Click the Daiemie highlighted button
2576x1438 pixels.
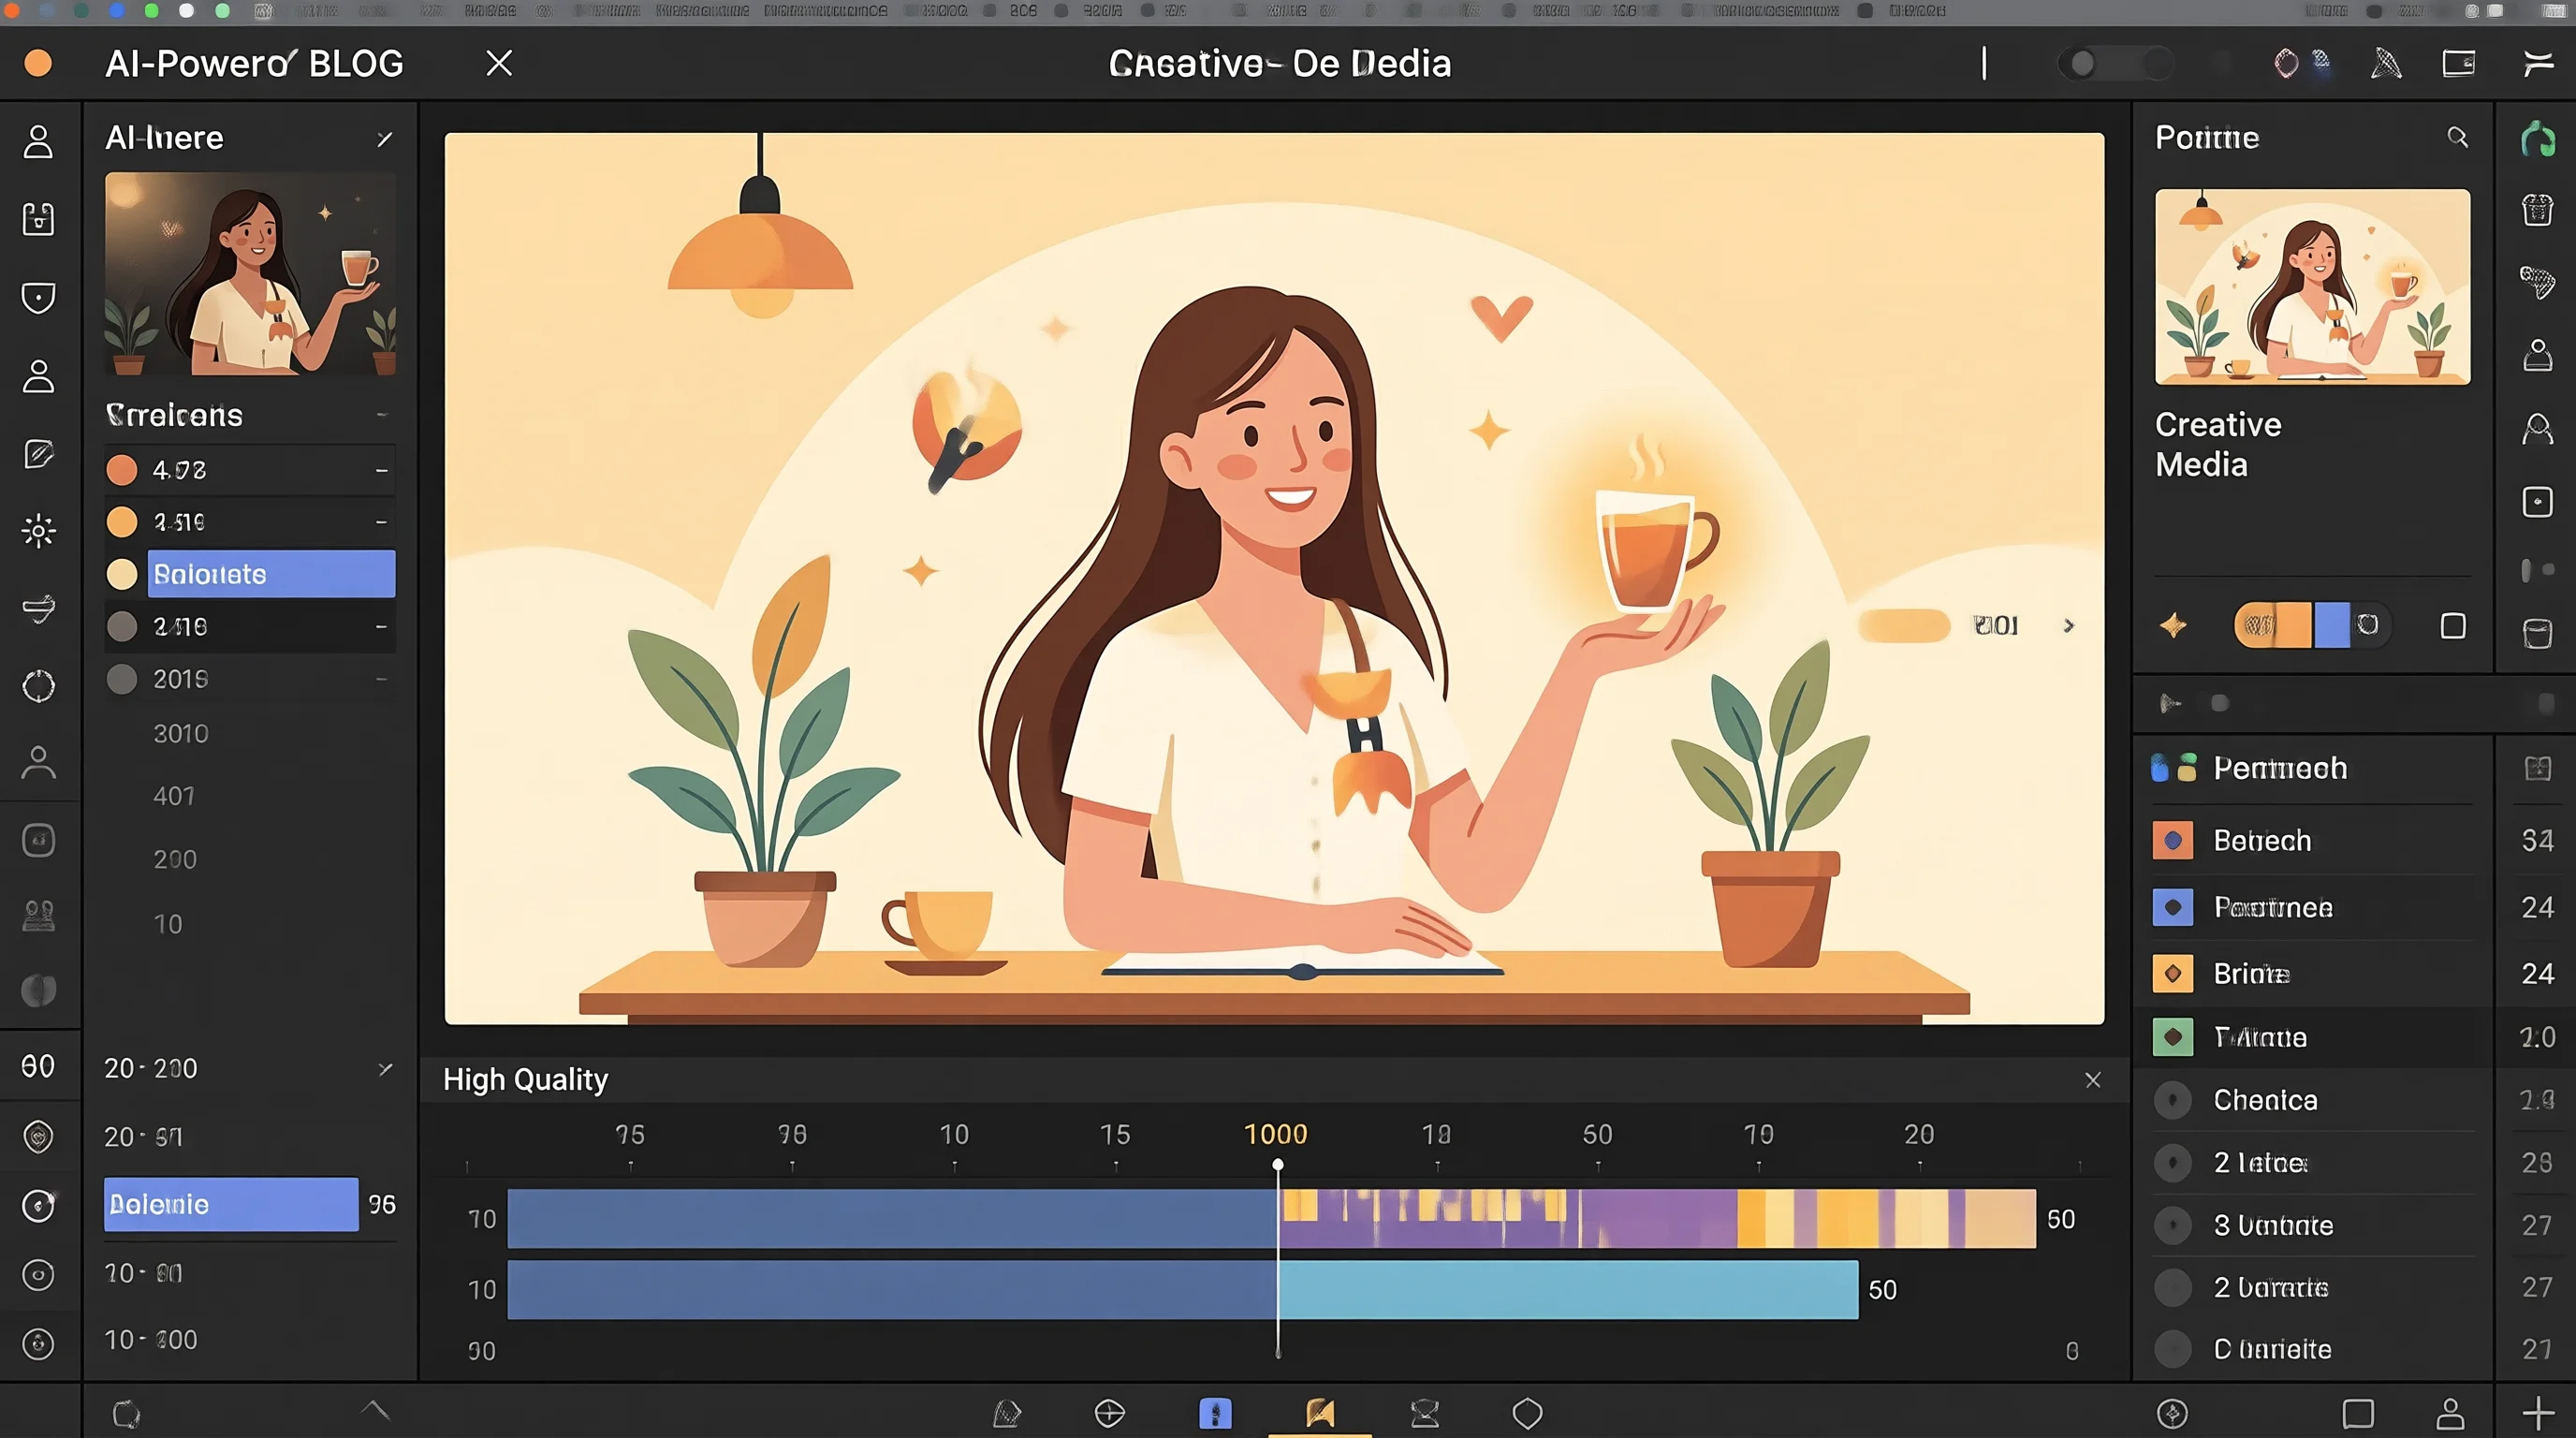coord(231,1204)
